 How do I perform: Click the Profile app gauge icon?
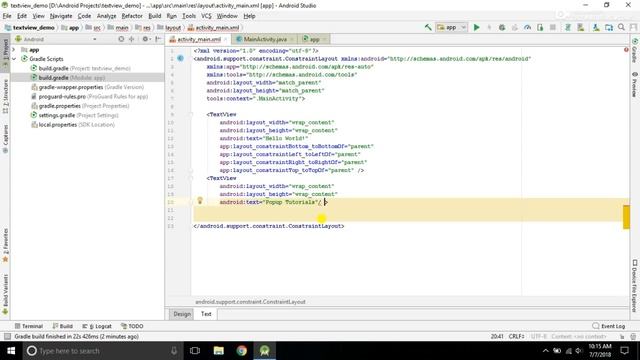(527, 27)
